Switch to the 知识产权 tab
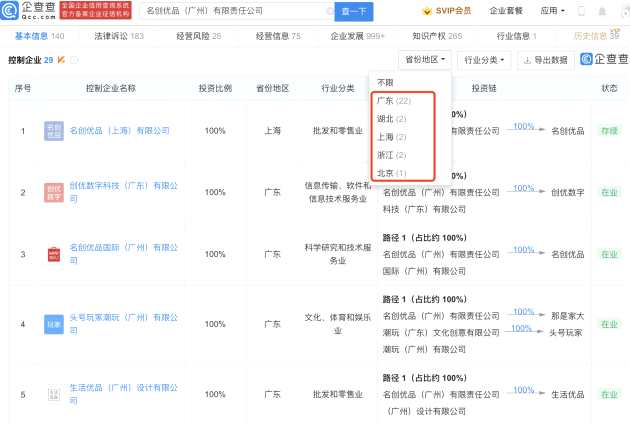 [437, 36]
